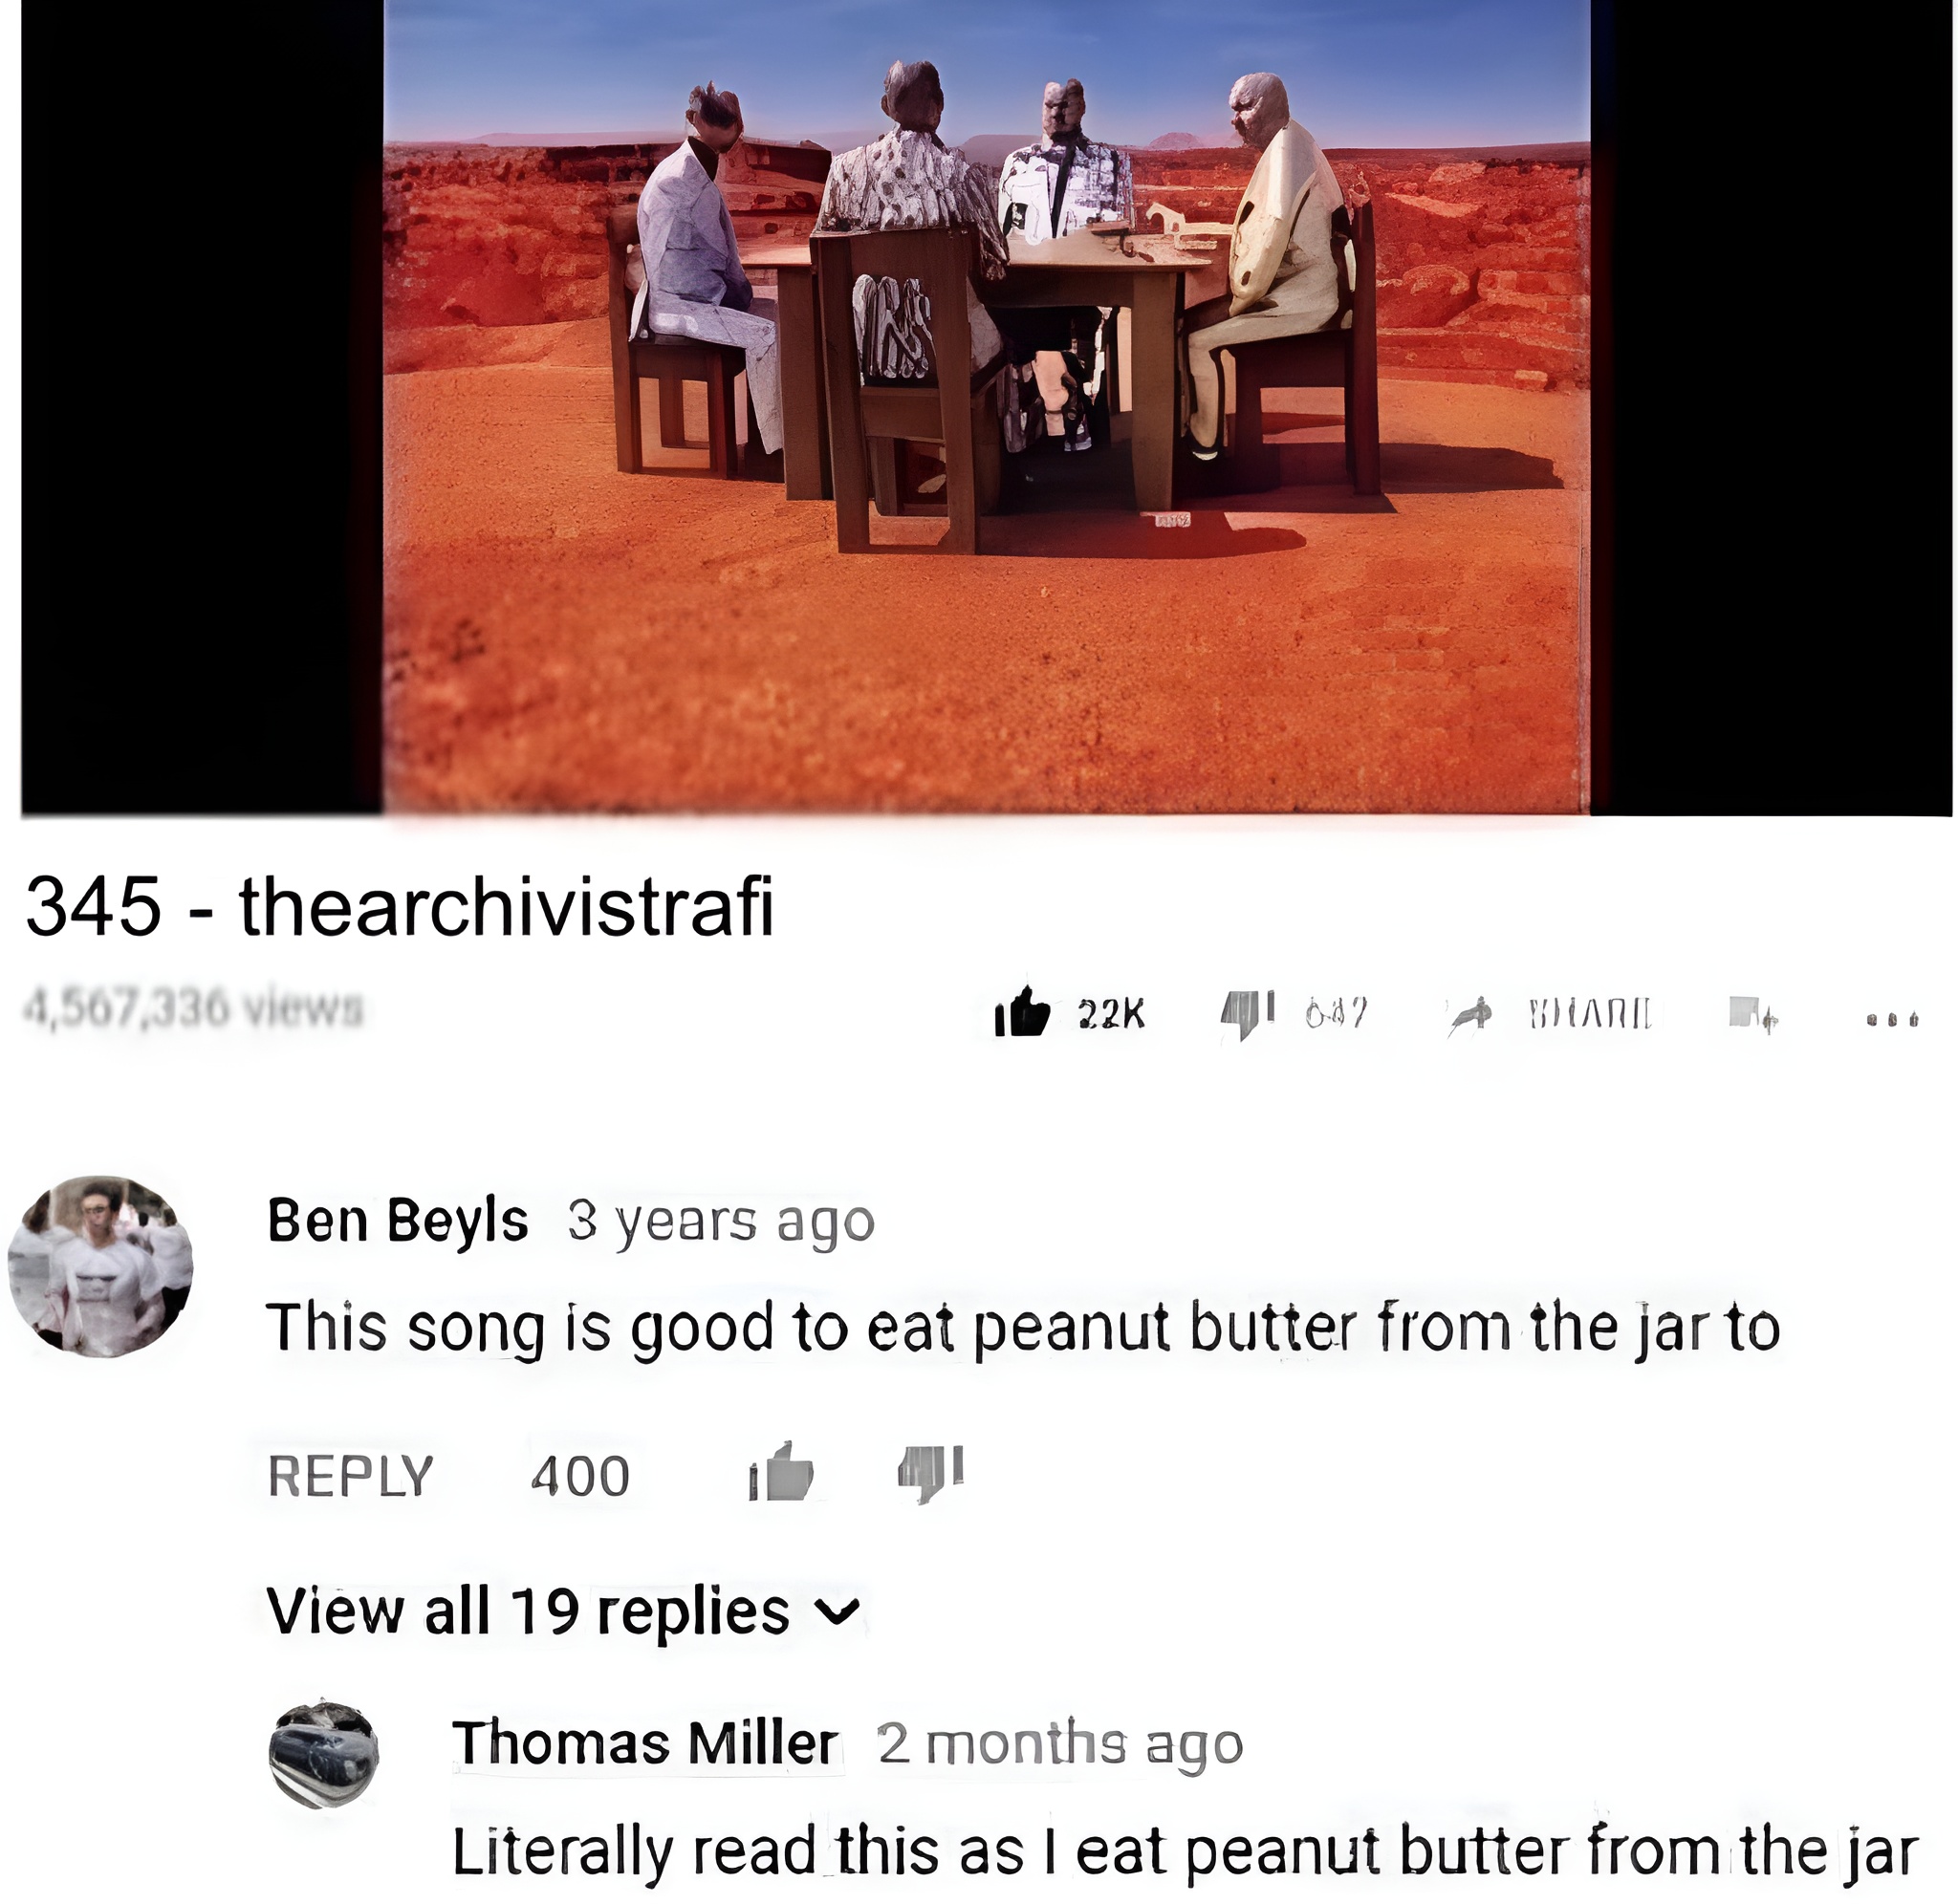Click the Share arrow icon
The width and height of the screenshot is (1958, 1904).
point(1470,1016)
